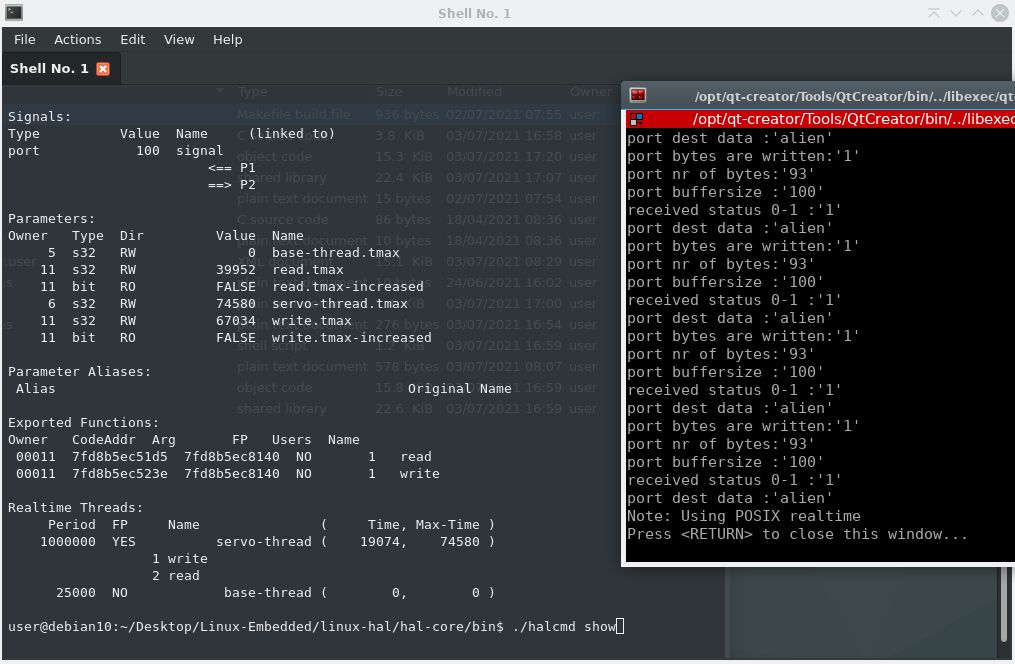The width and height of the screenshot is (1015, 664).
Task: Click the keep-above arrow in the title bar
Action: click(x=934, y=13)
